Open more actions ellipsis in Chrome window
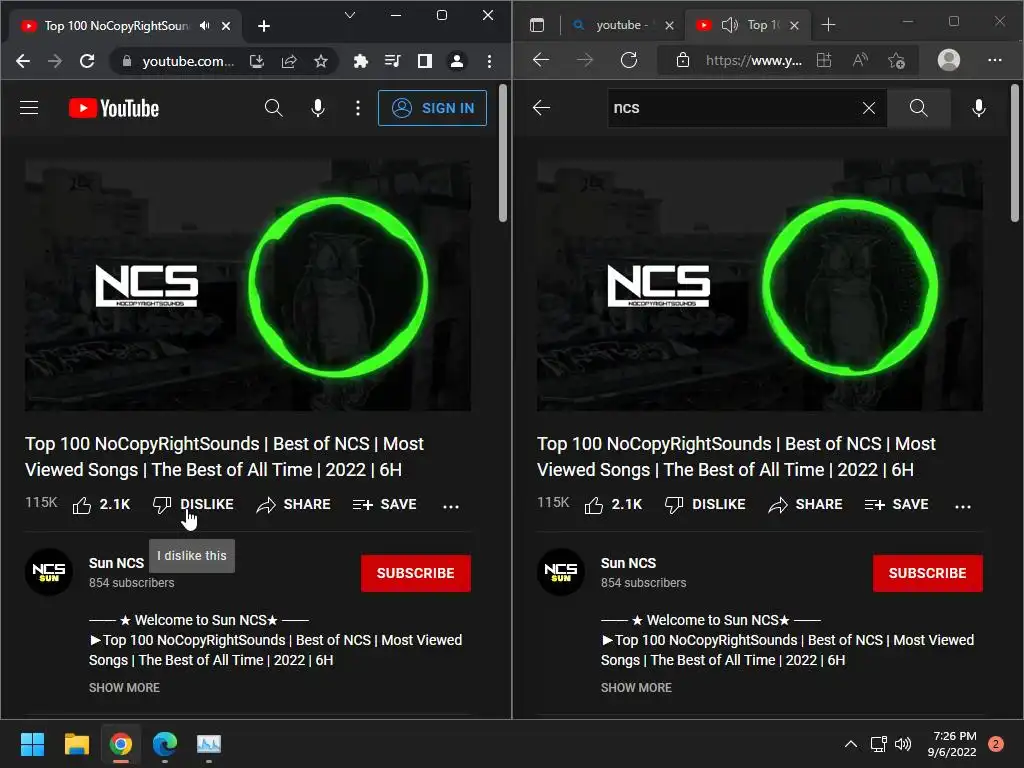1024x768 pixels. coord(451,505)
